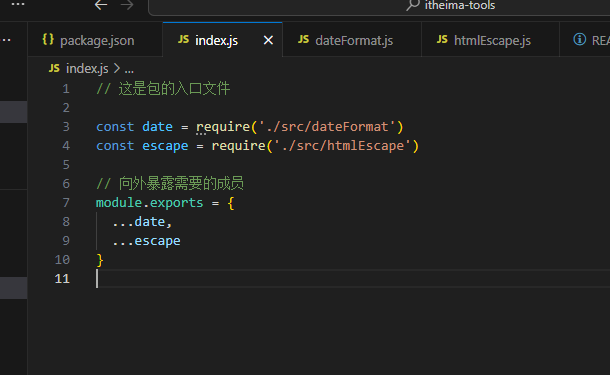
Task: Click line number 7 in the gutter
Action: coord(66,203)
